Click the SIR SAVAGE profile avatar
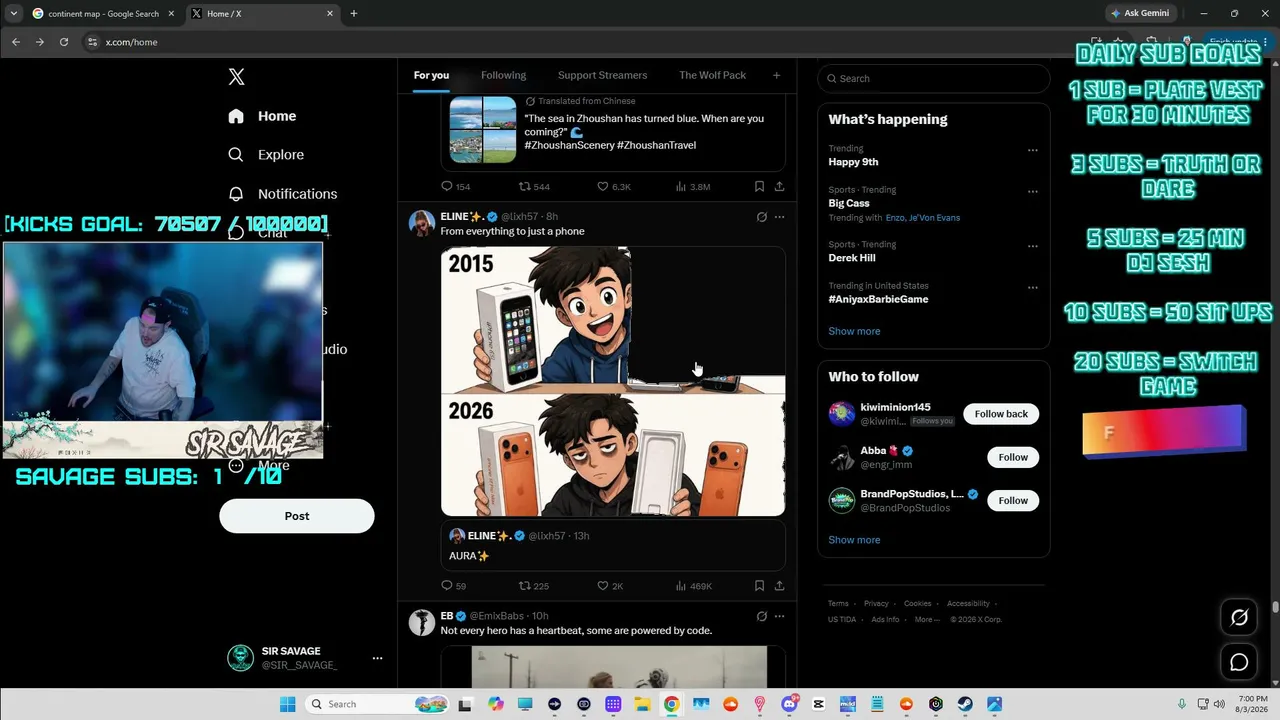 pos(240,658)
